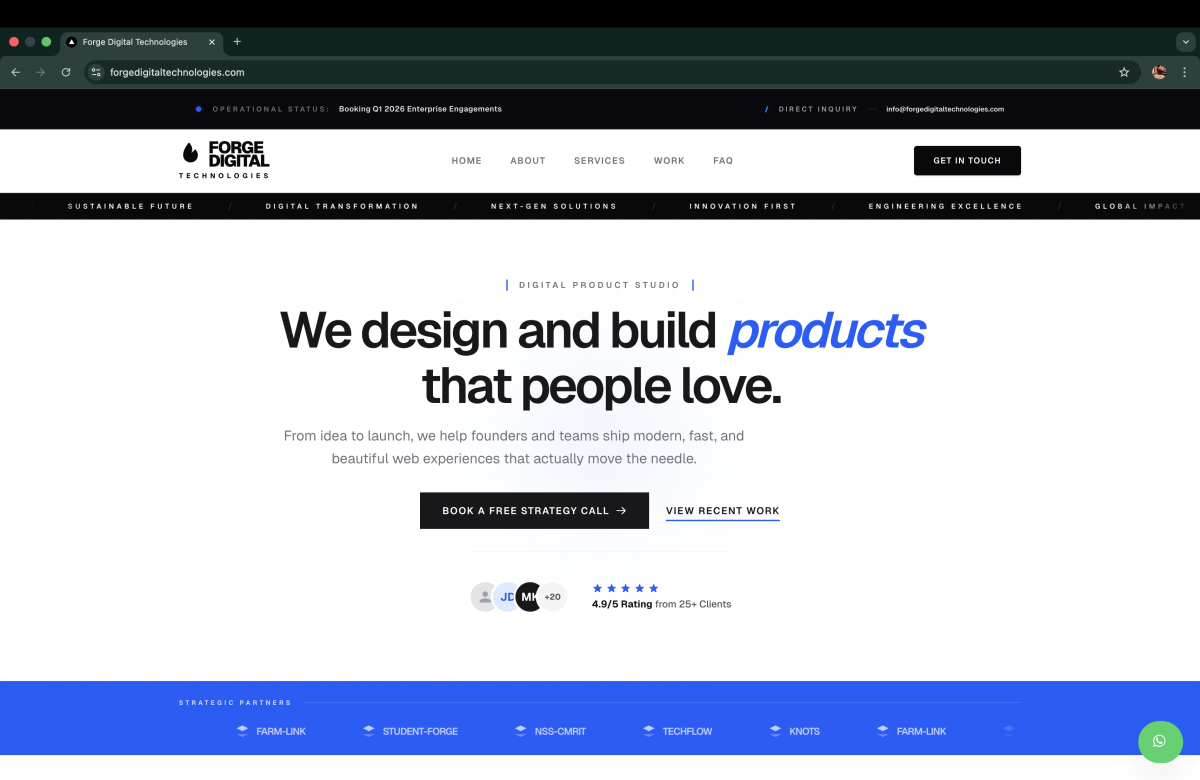Click BOOK A FREE STRATEGY CALL button
1200x780 pixels.
pyautogui.click(x=534, y=510)
